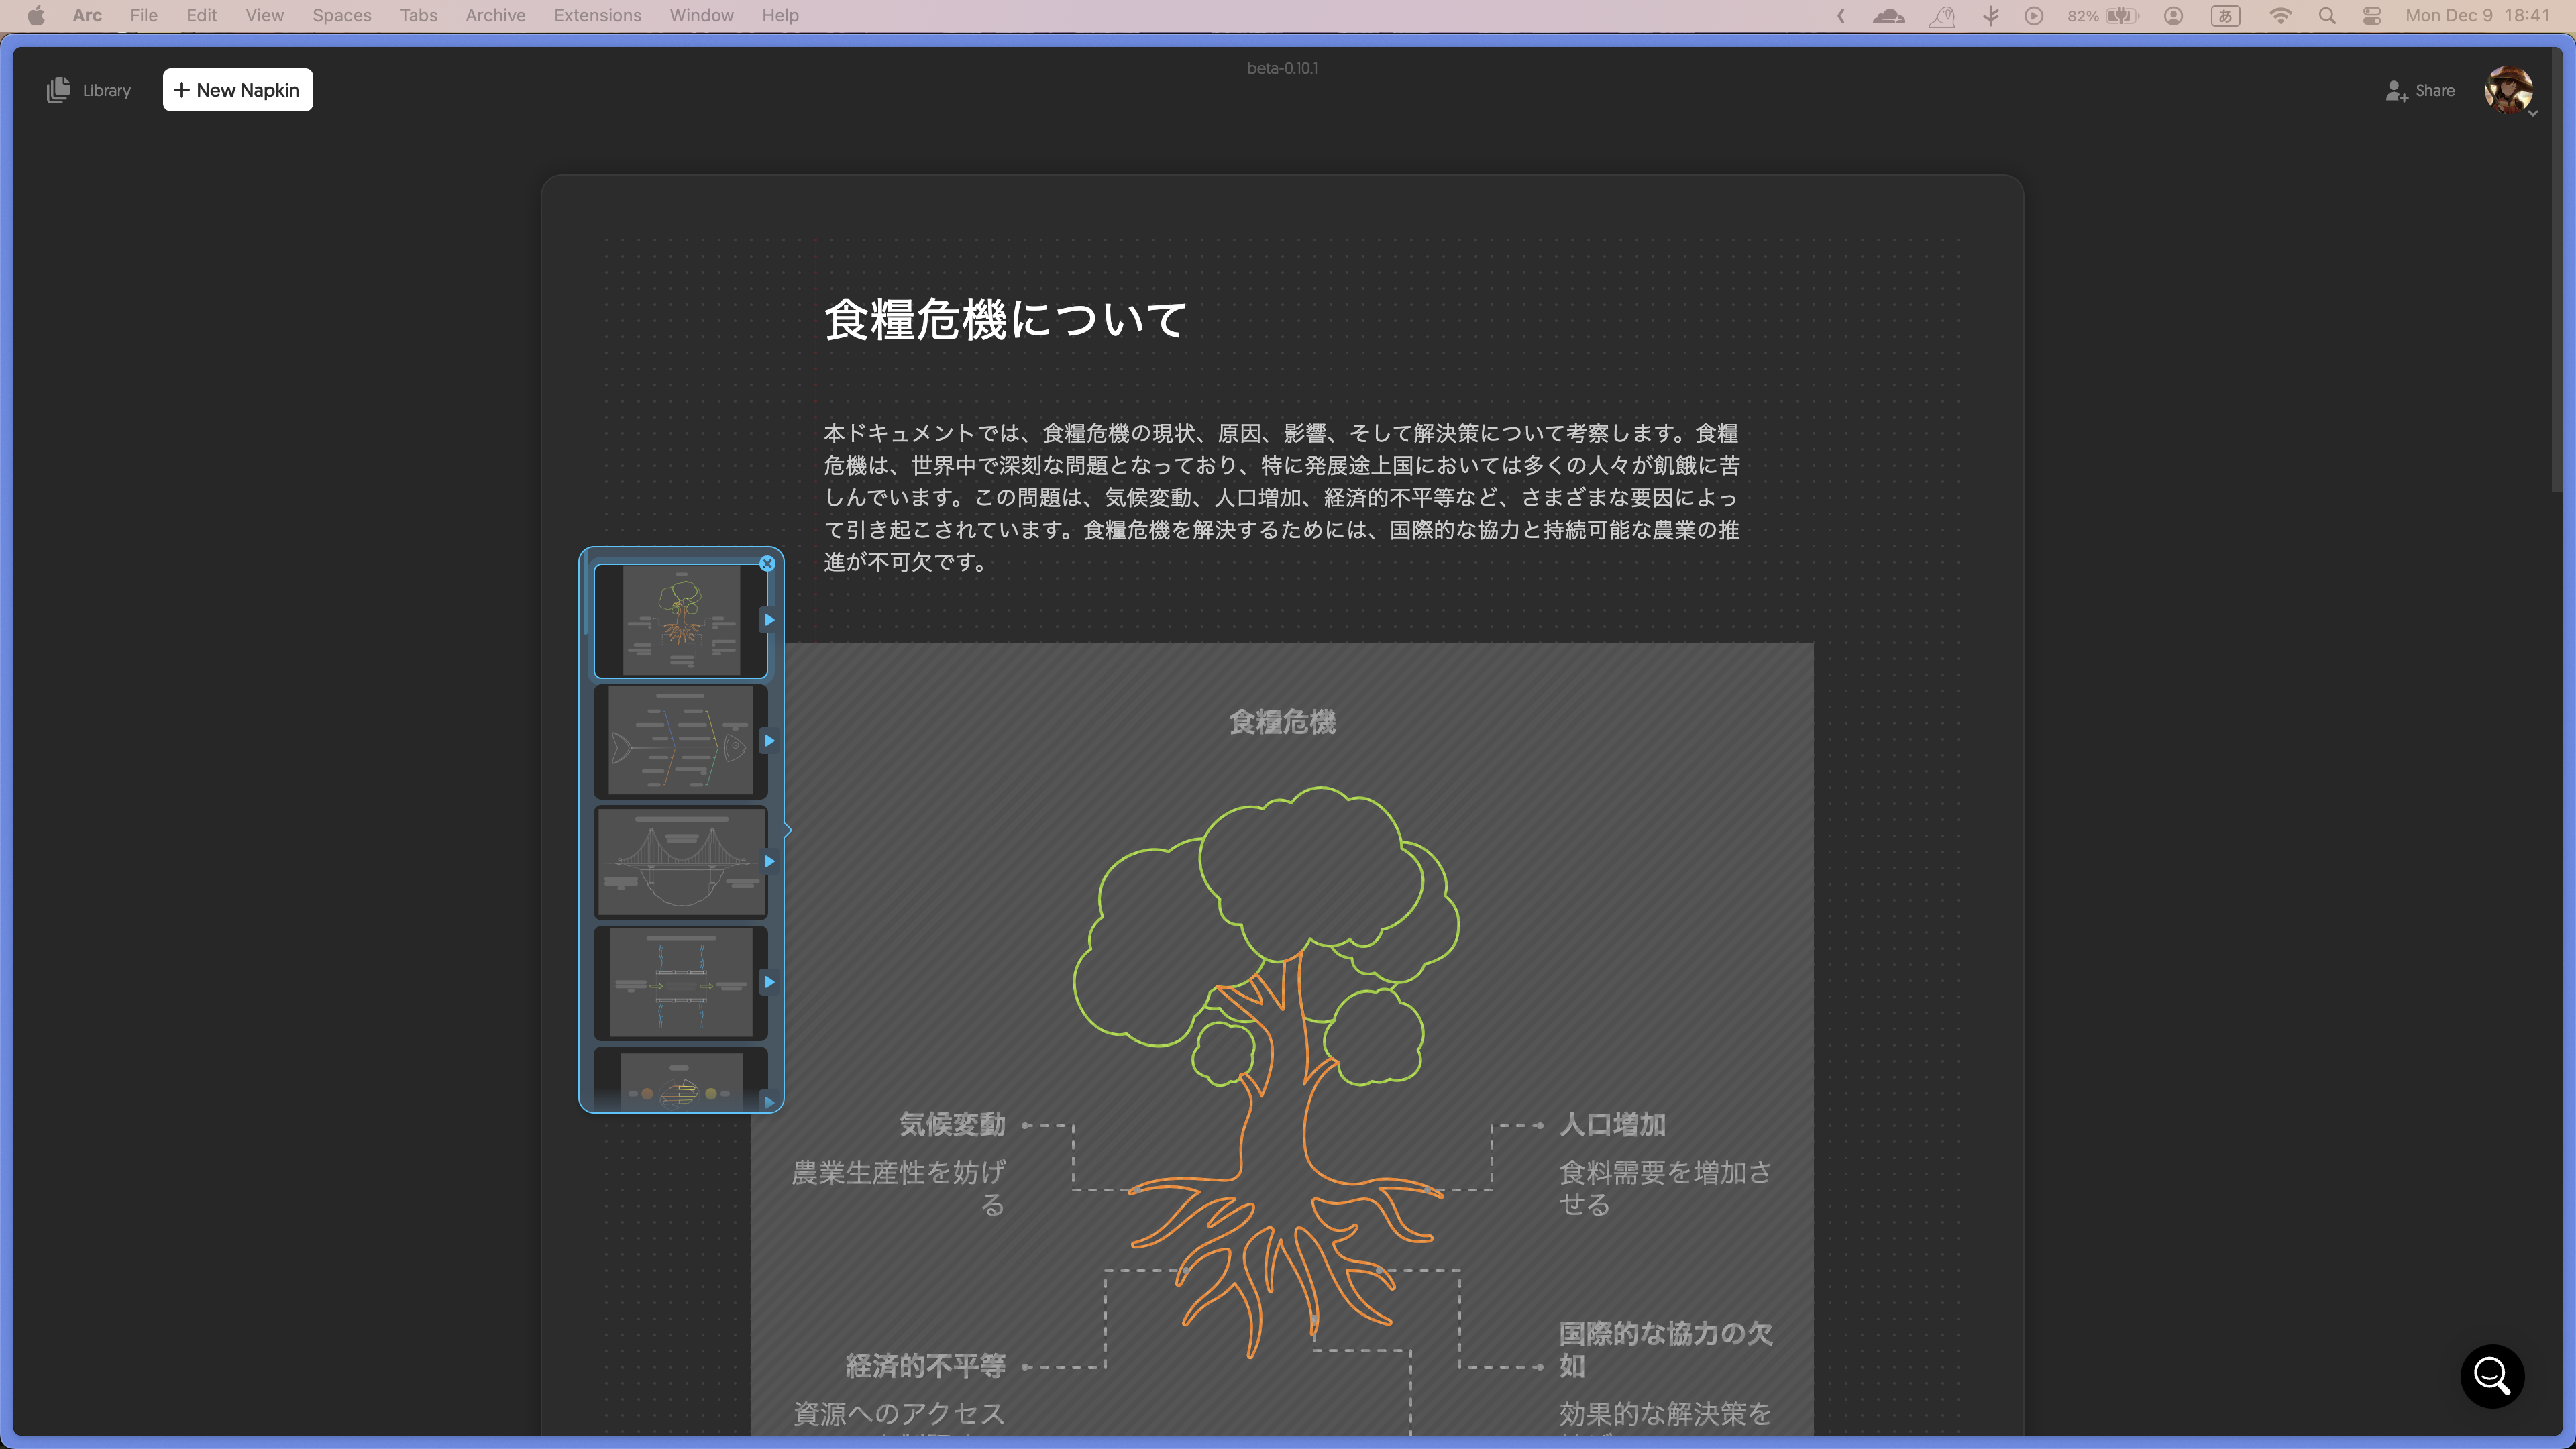
Task: Click the Cloudflare icon in the menu bar
Action: [1888, 16]
